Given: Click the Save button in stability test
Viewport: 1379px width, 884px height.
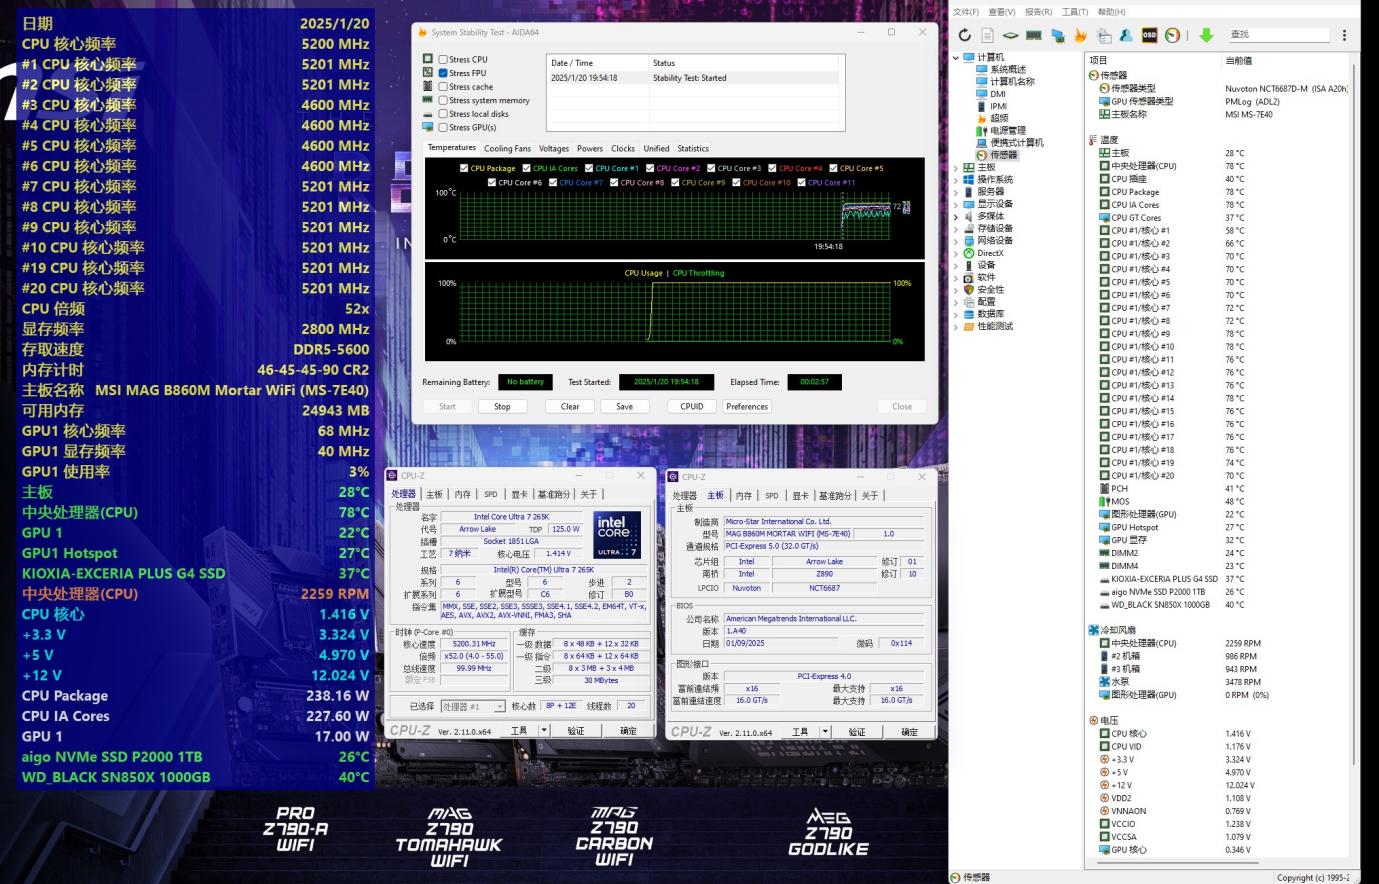Looking at the screenshot, I should click(x=624, y=406).
